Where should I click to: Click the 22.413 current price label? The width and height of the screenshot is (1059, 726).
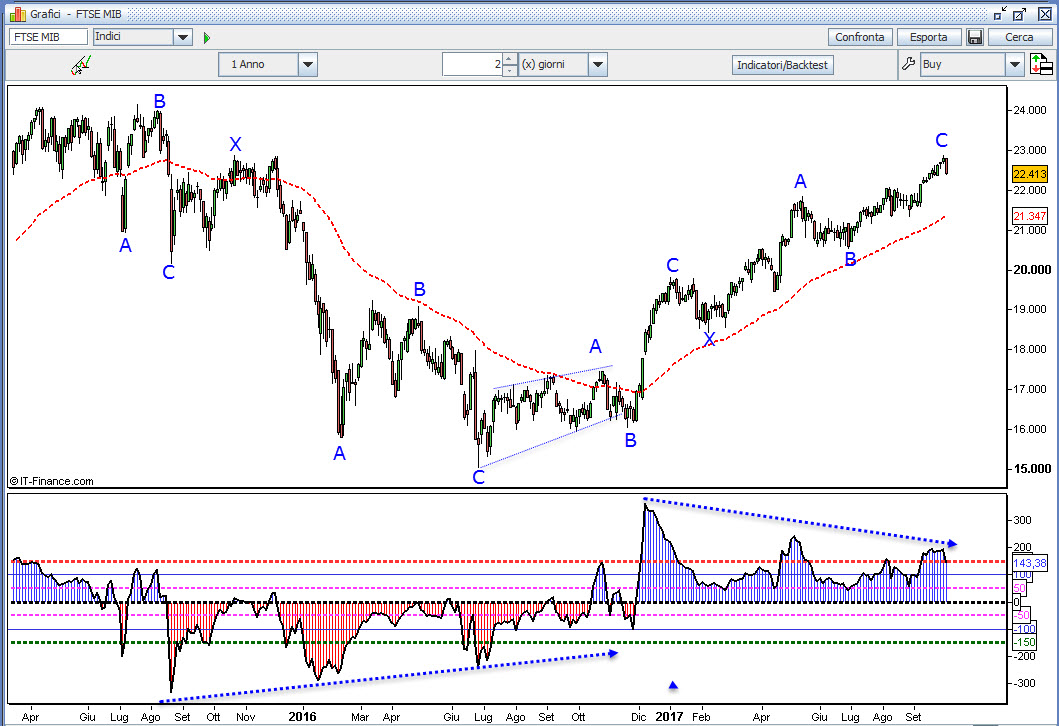1029,174
